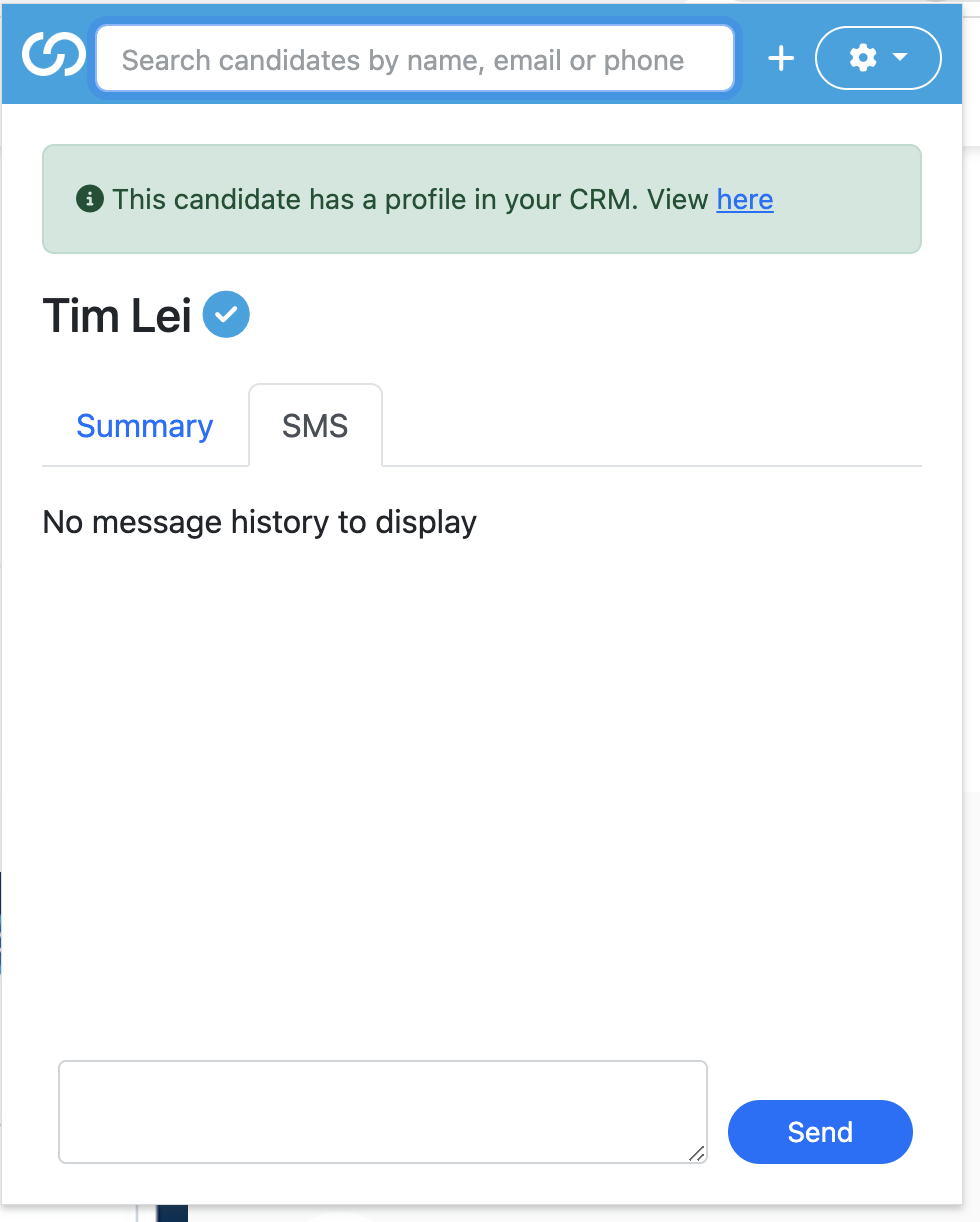Screen dimensions: 980x1222
Task: Click the info icon in CRM notice
Action: click(x=90, y=199)
